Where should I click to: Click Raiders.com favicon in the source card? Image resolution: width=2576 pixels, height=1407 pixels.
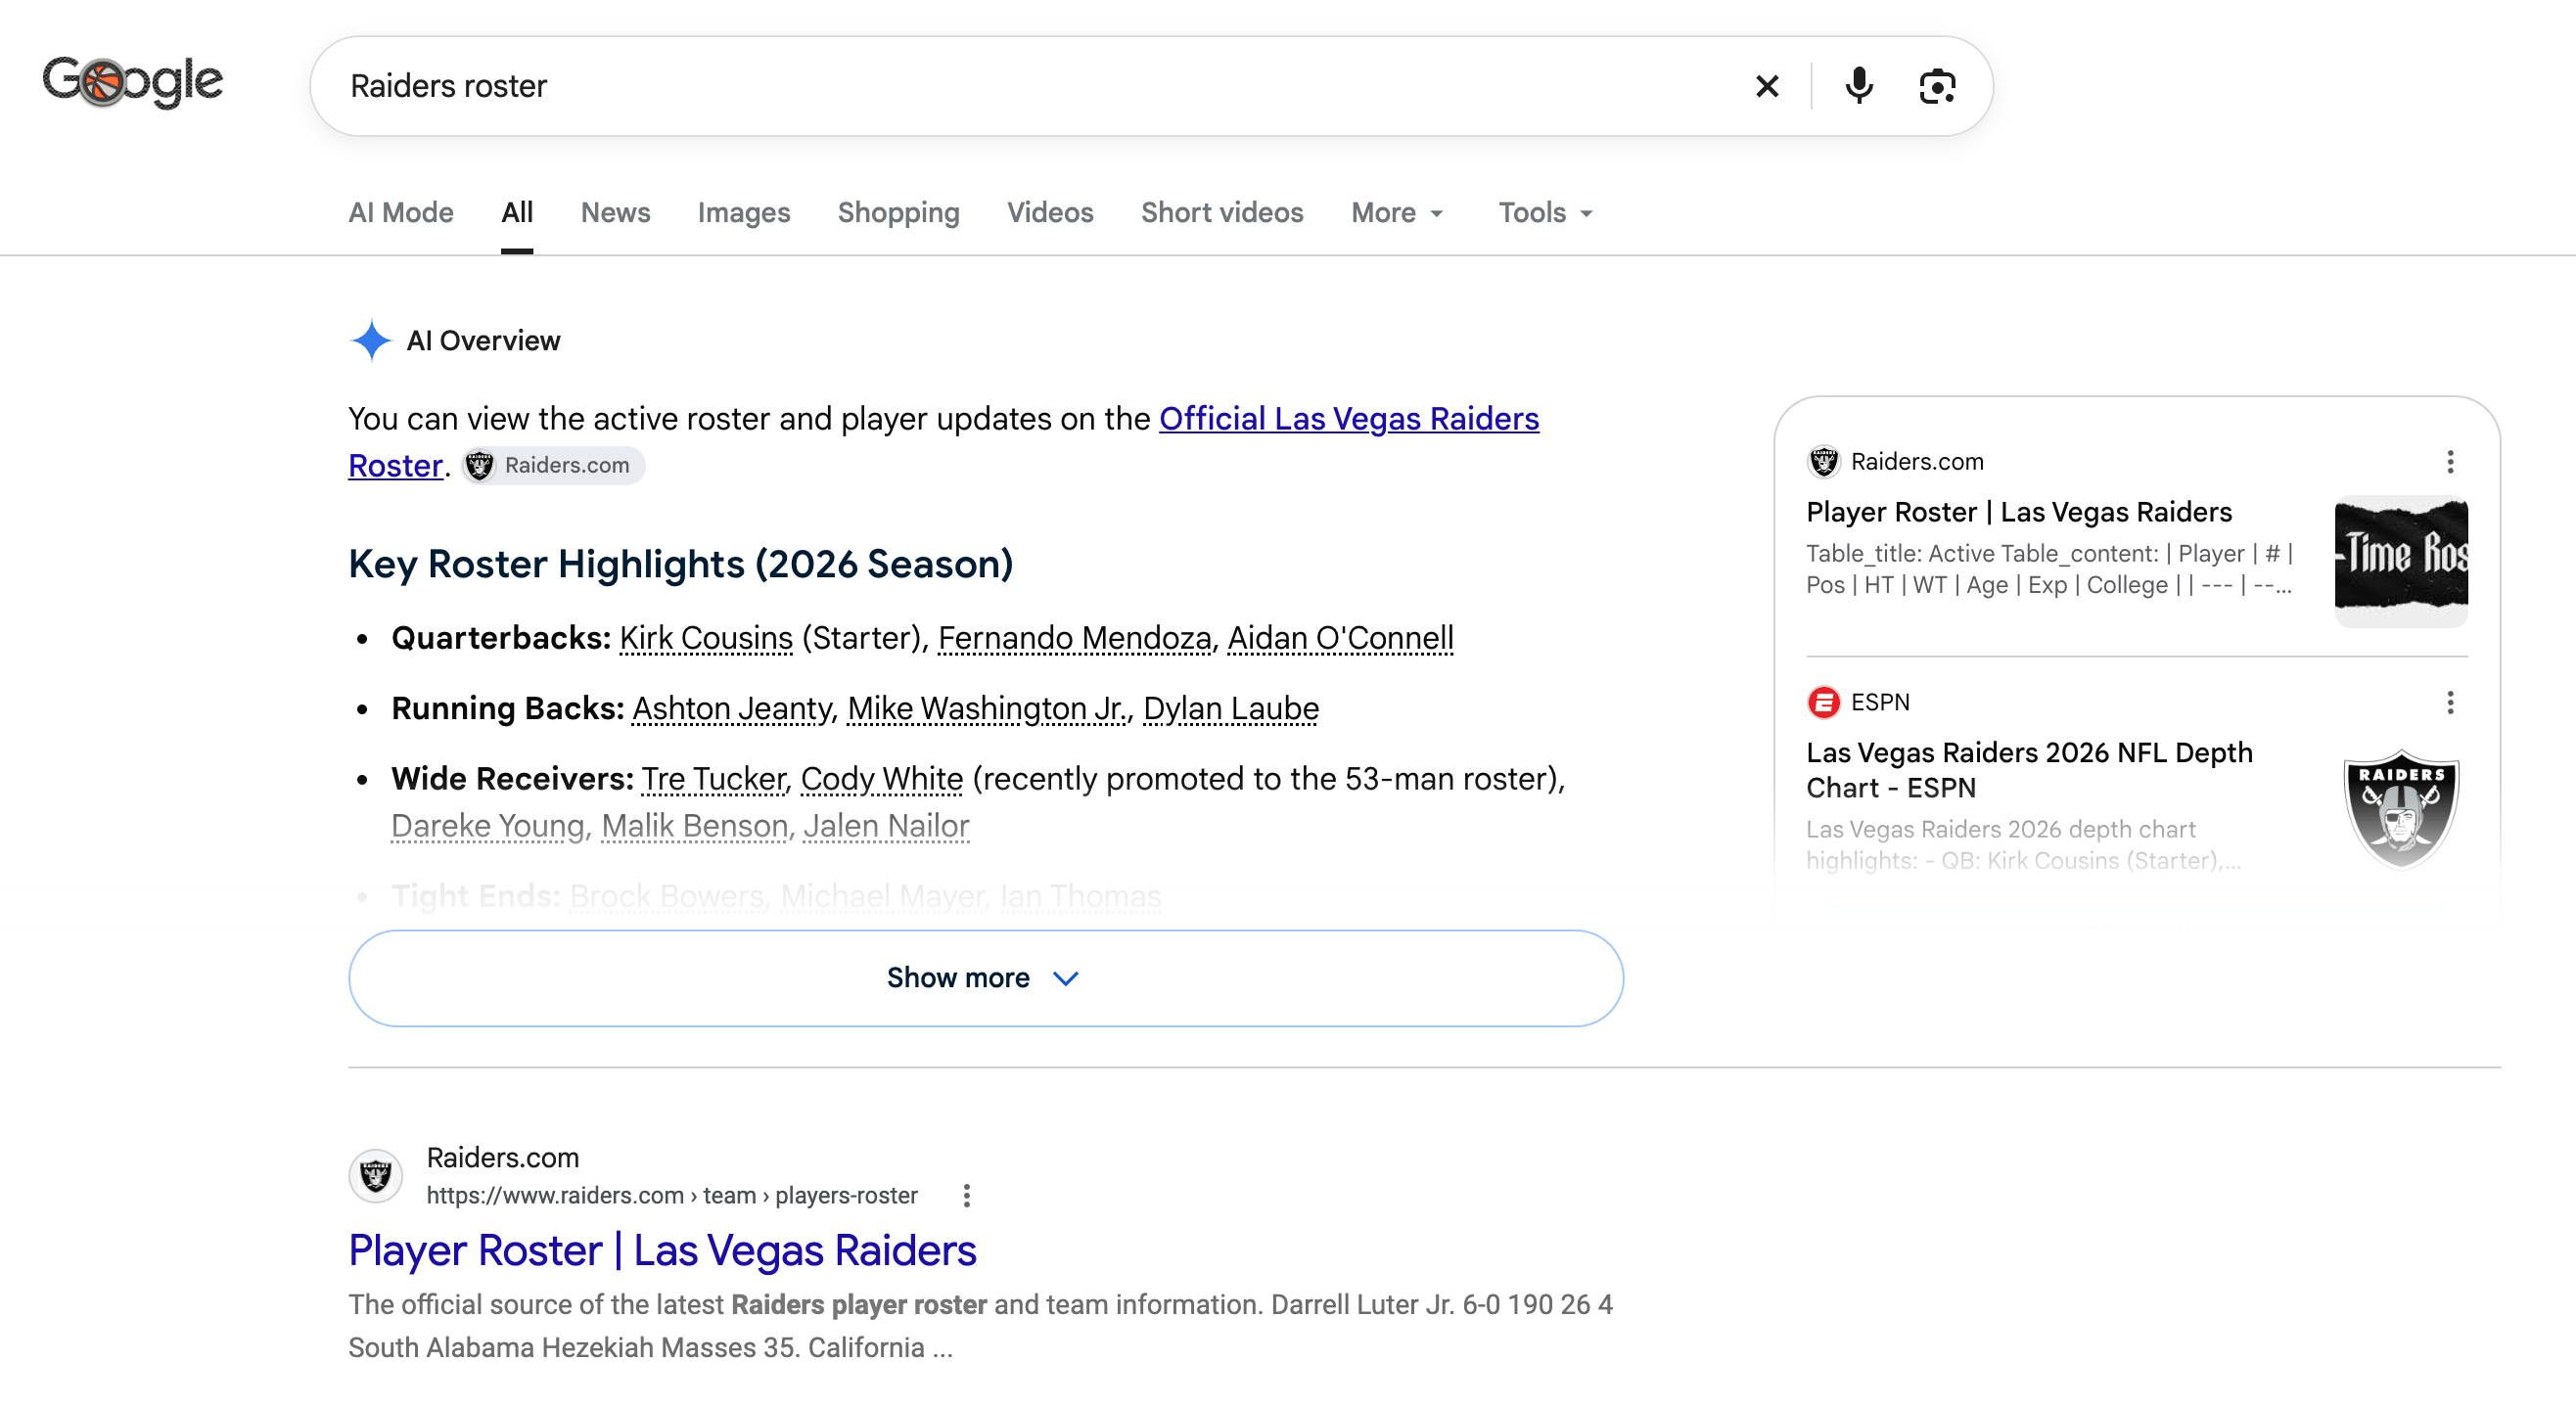coord(1823,462)
